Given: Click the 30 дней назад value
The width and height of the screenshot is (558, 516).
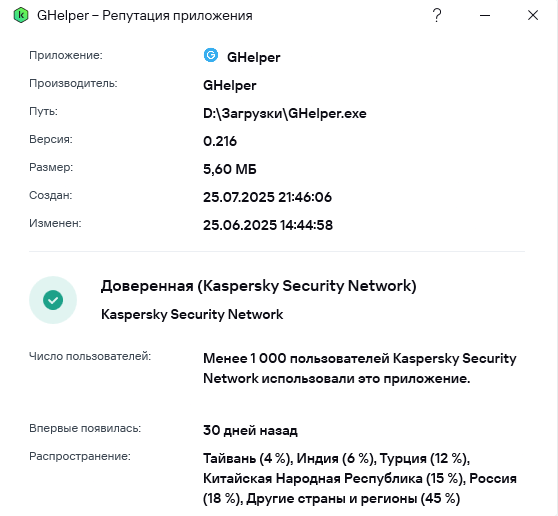Looking at the screenshot, I should click(250, 431).
